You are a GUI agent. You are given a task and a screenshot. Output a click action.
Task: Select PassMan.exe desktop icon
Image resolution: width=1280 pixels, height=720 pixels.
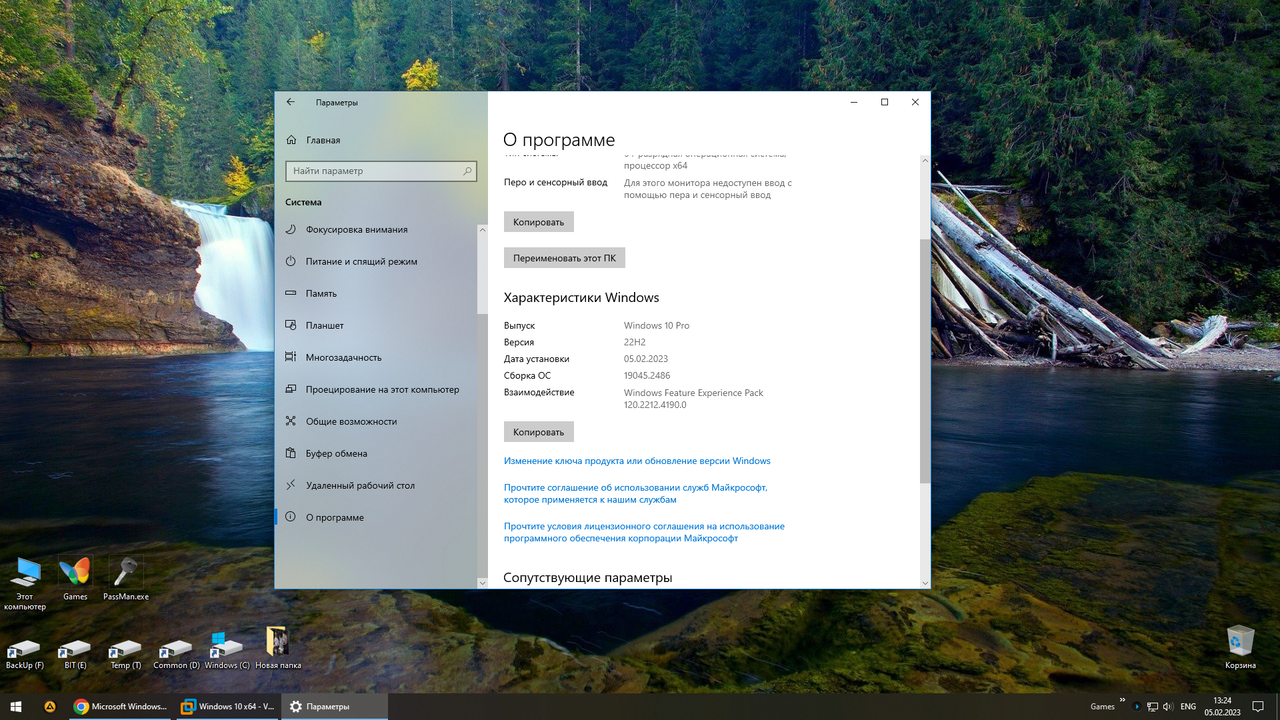pyautogui.click(x=126, y=579)
